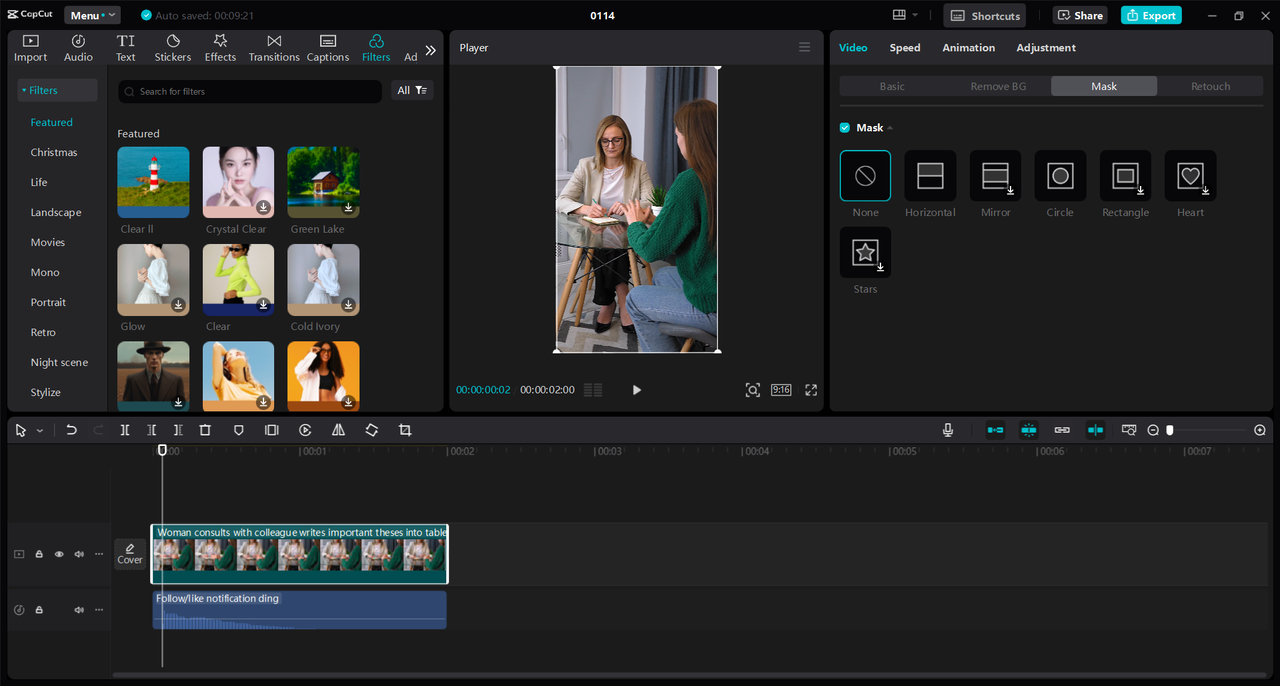Choose the Heart mask shape
The height and width of the screenshot is (686, 1280).
click(1190, 176)
